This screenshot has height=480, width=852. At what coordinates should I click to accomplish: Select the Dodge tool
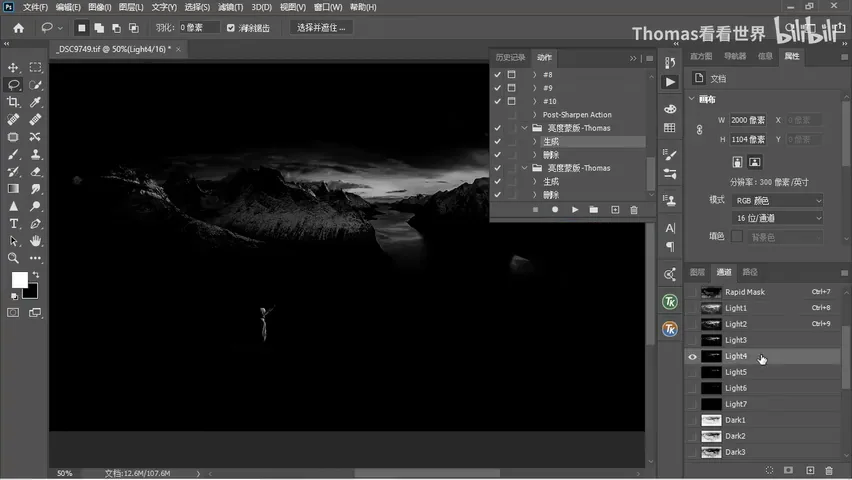[x=35, y=206]
